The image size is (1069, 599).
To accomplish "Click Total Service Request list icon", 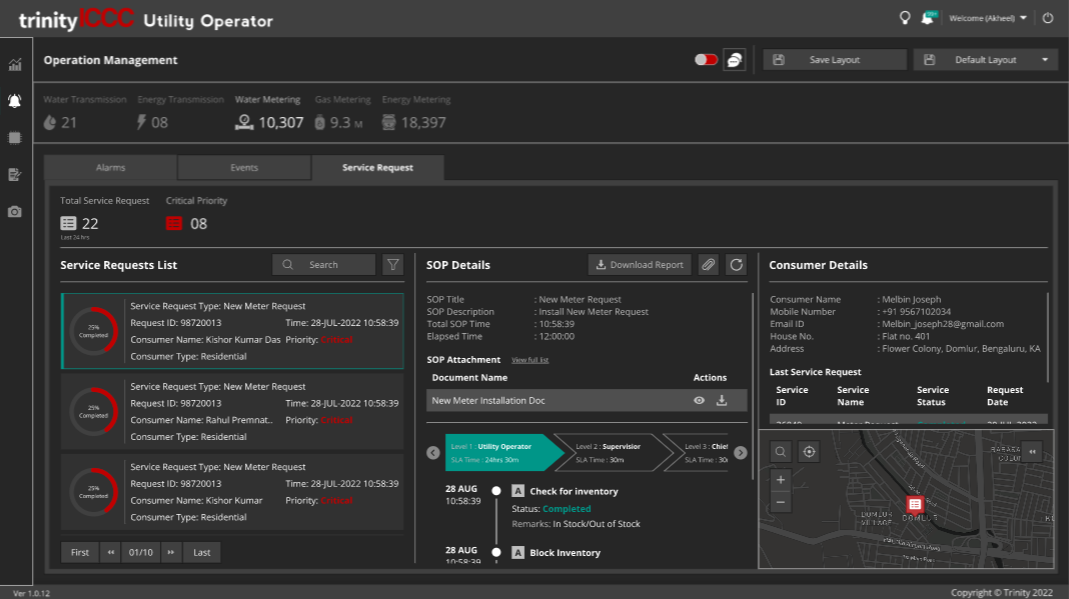I will click(68, 223).
